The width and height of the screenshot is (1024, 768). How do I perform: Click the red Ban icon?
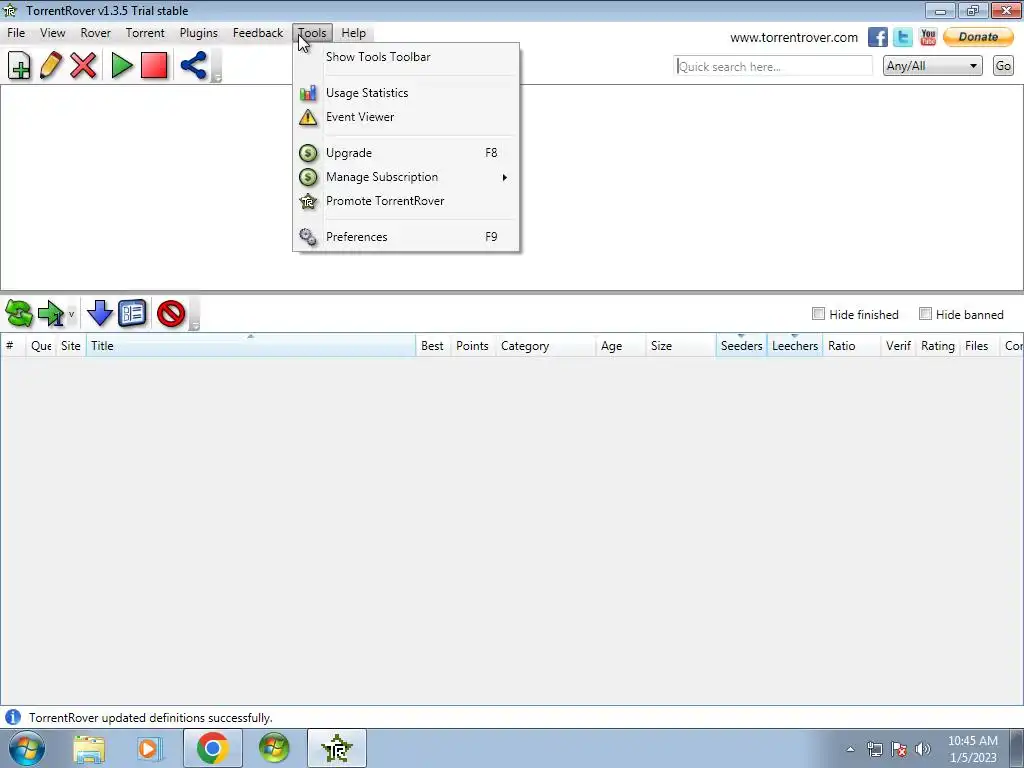[x=171, y=313]
